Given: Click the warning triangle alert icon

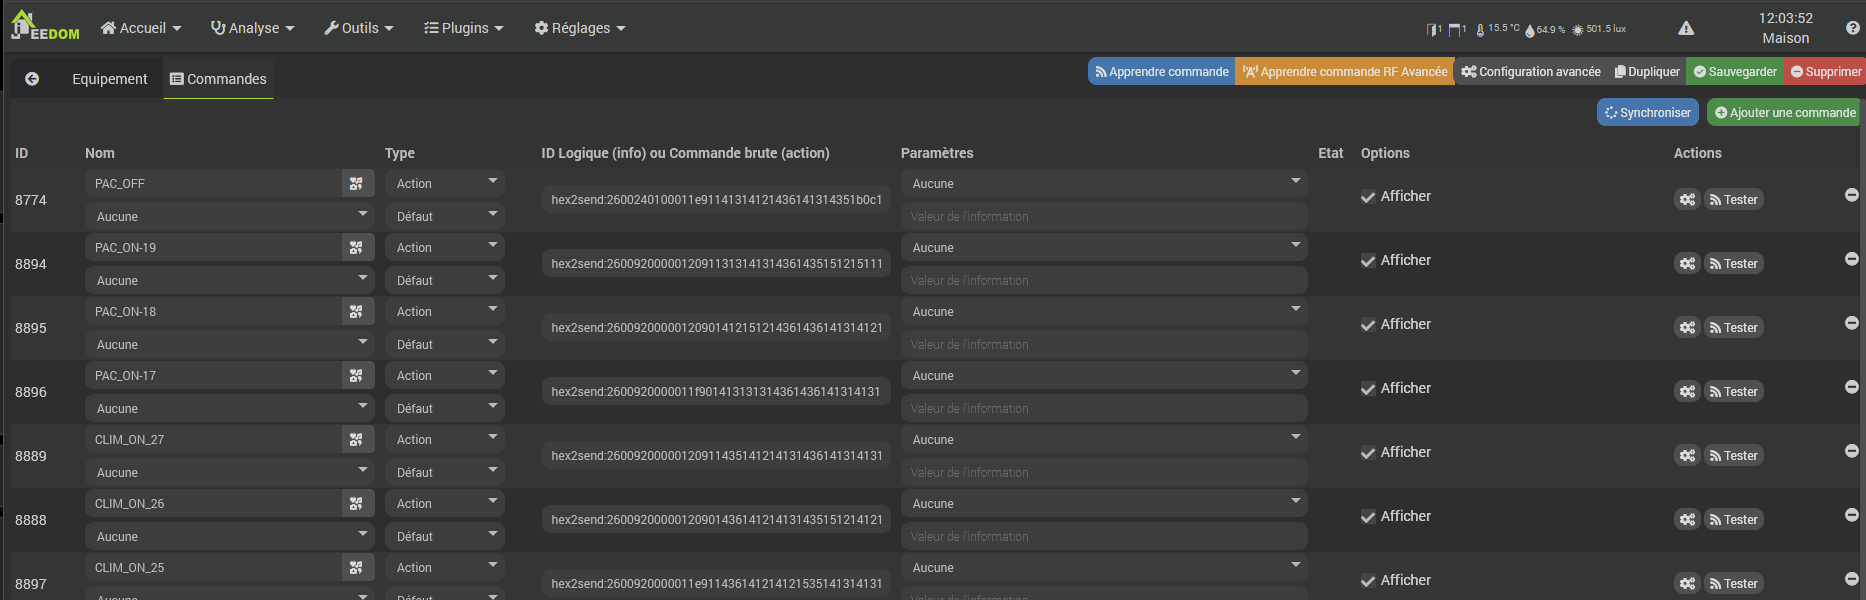Looking at the screenshot, I should point(1686,28).
